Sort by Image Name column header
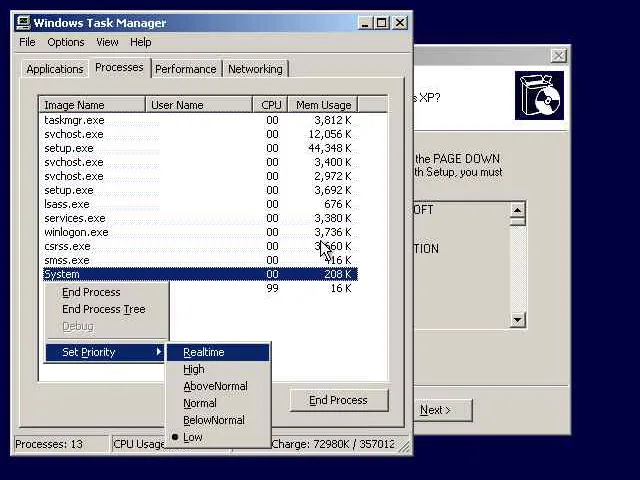Viewport: 640px width, 480px height. click(x=92, y=105)
